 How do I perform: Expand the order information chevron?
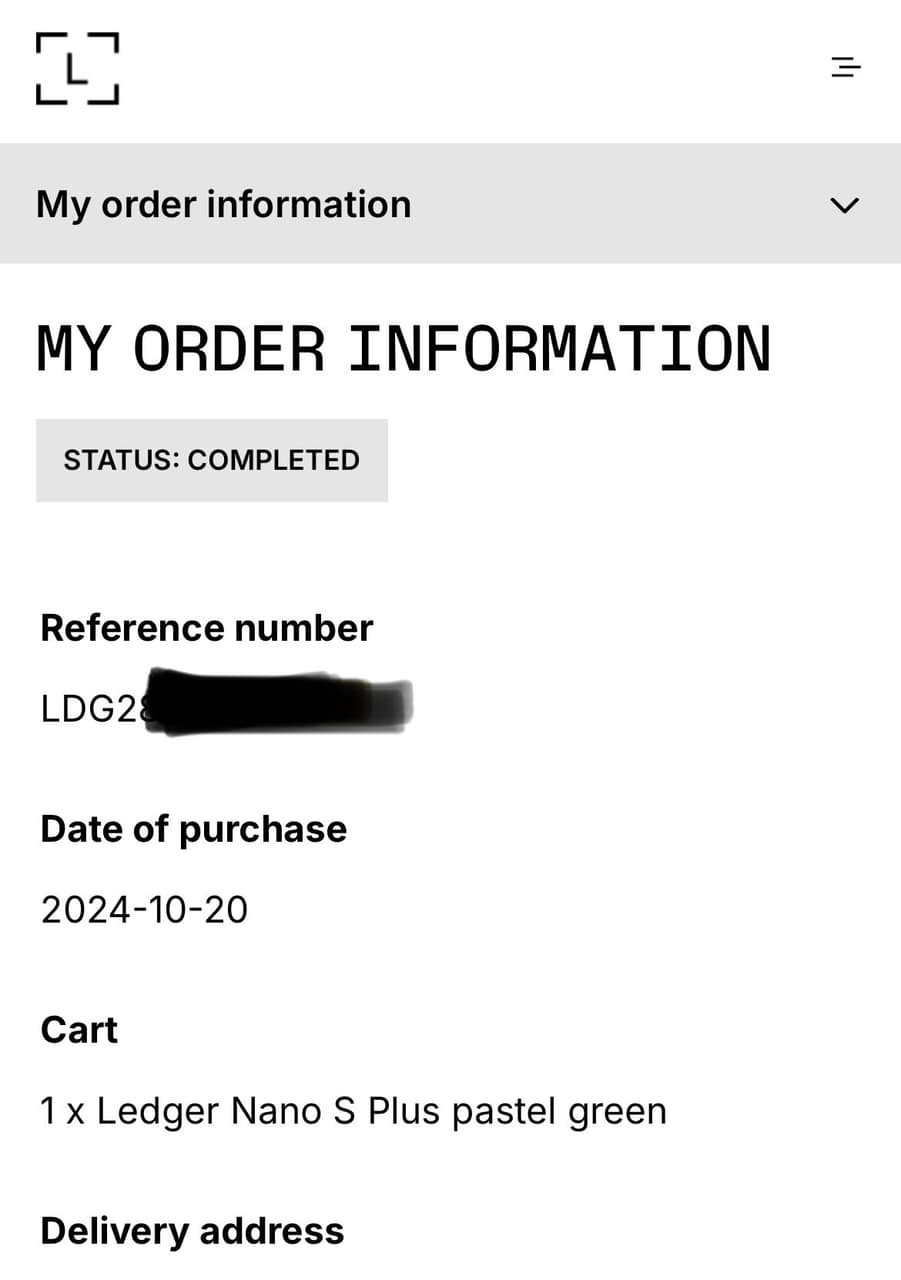click(845, 205)
